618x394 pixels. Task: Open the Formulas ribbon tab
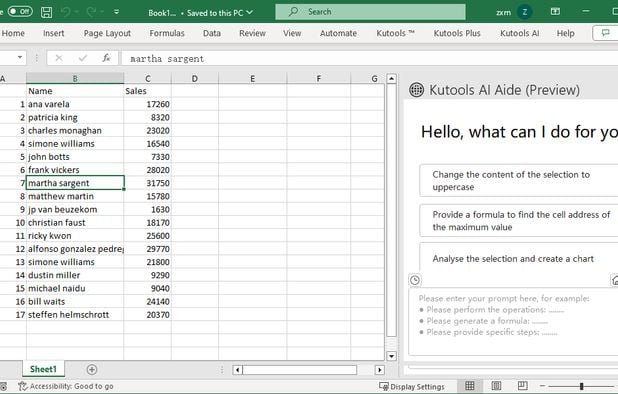pos(167,33)
